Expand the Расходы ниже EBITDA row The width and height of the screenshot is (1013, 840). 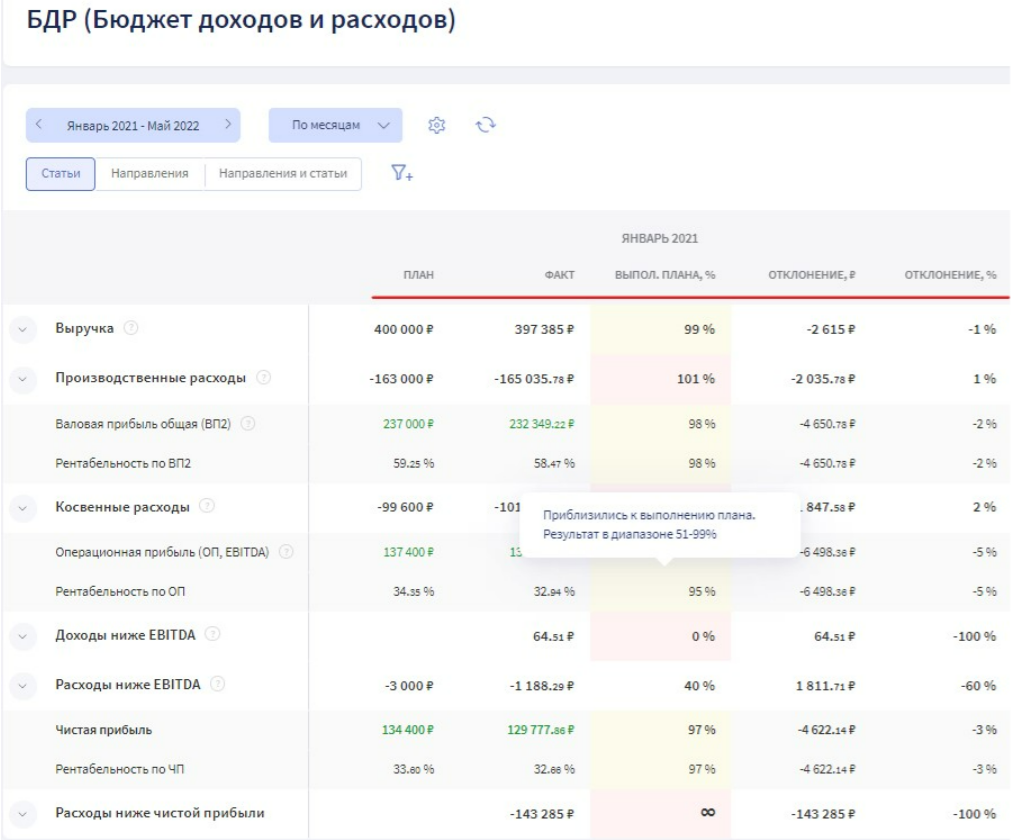tap(23, 686)
